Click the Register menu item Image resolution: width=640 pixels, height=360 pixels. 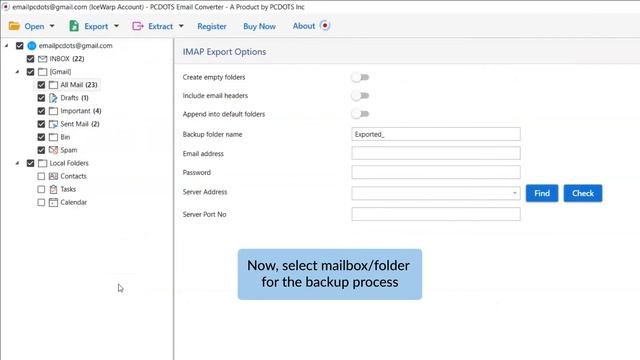[212, 27]
